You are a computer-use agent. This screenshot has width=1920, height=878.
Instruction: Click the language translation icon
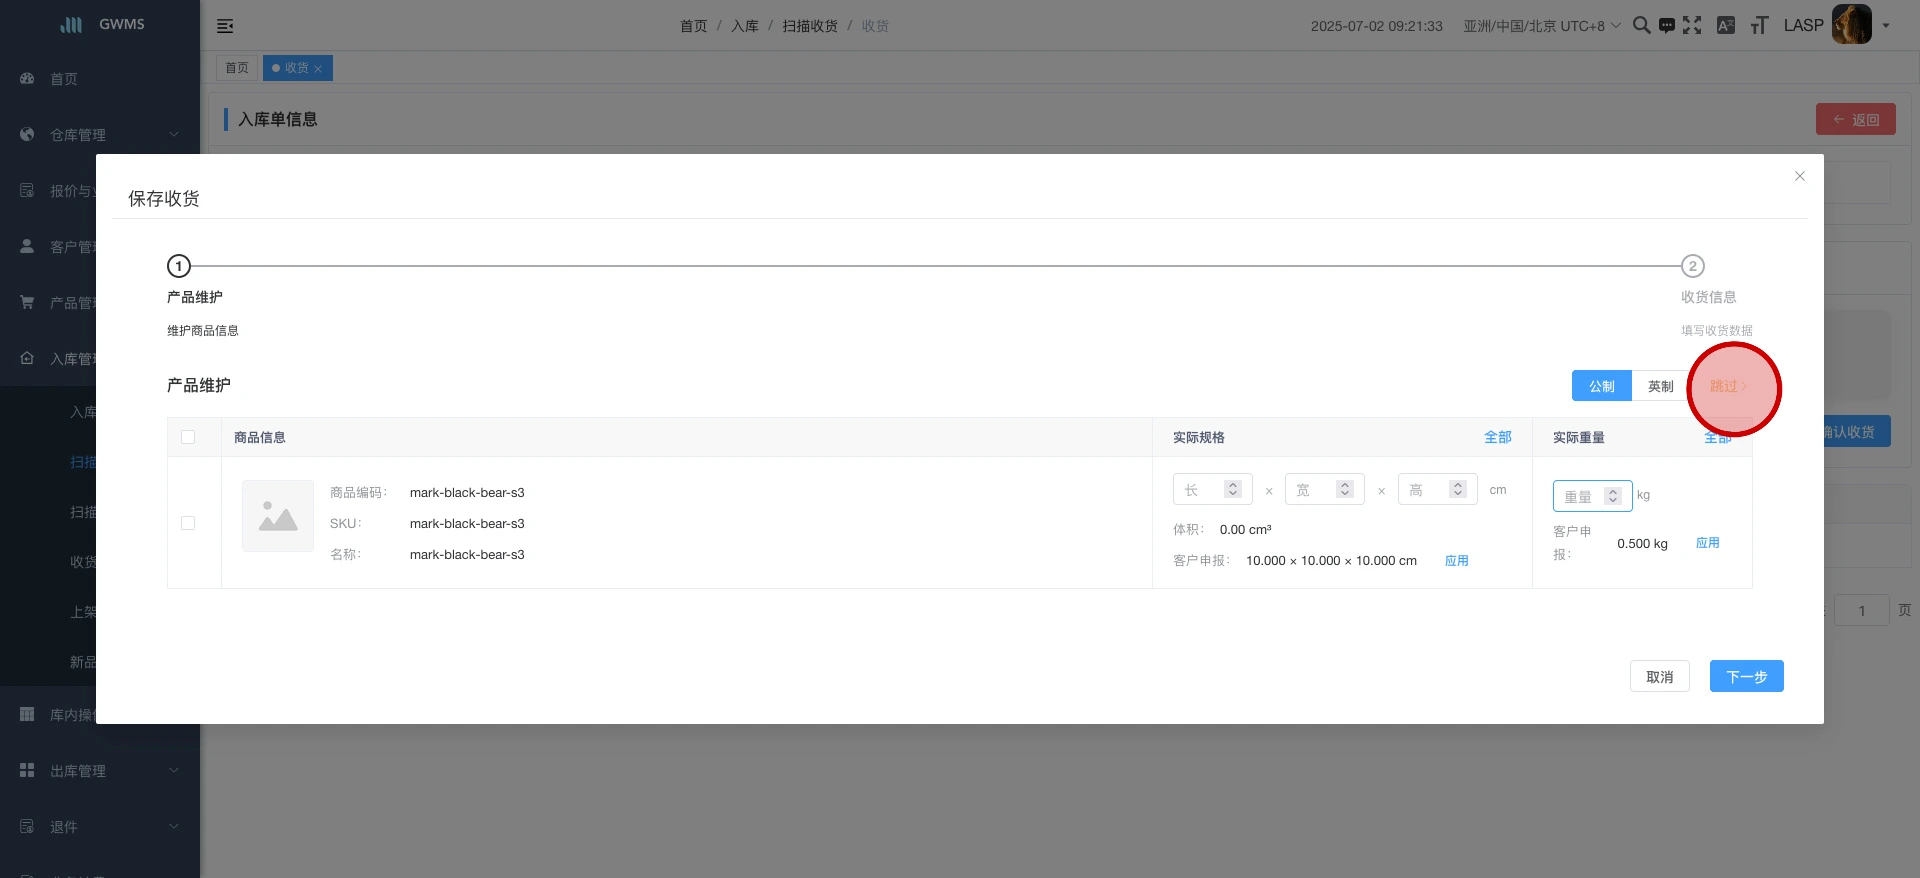pyautogui.click(x=1725, y=25)
